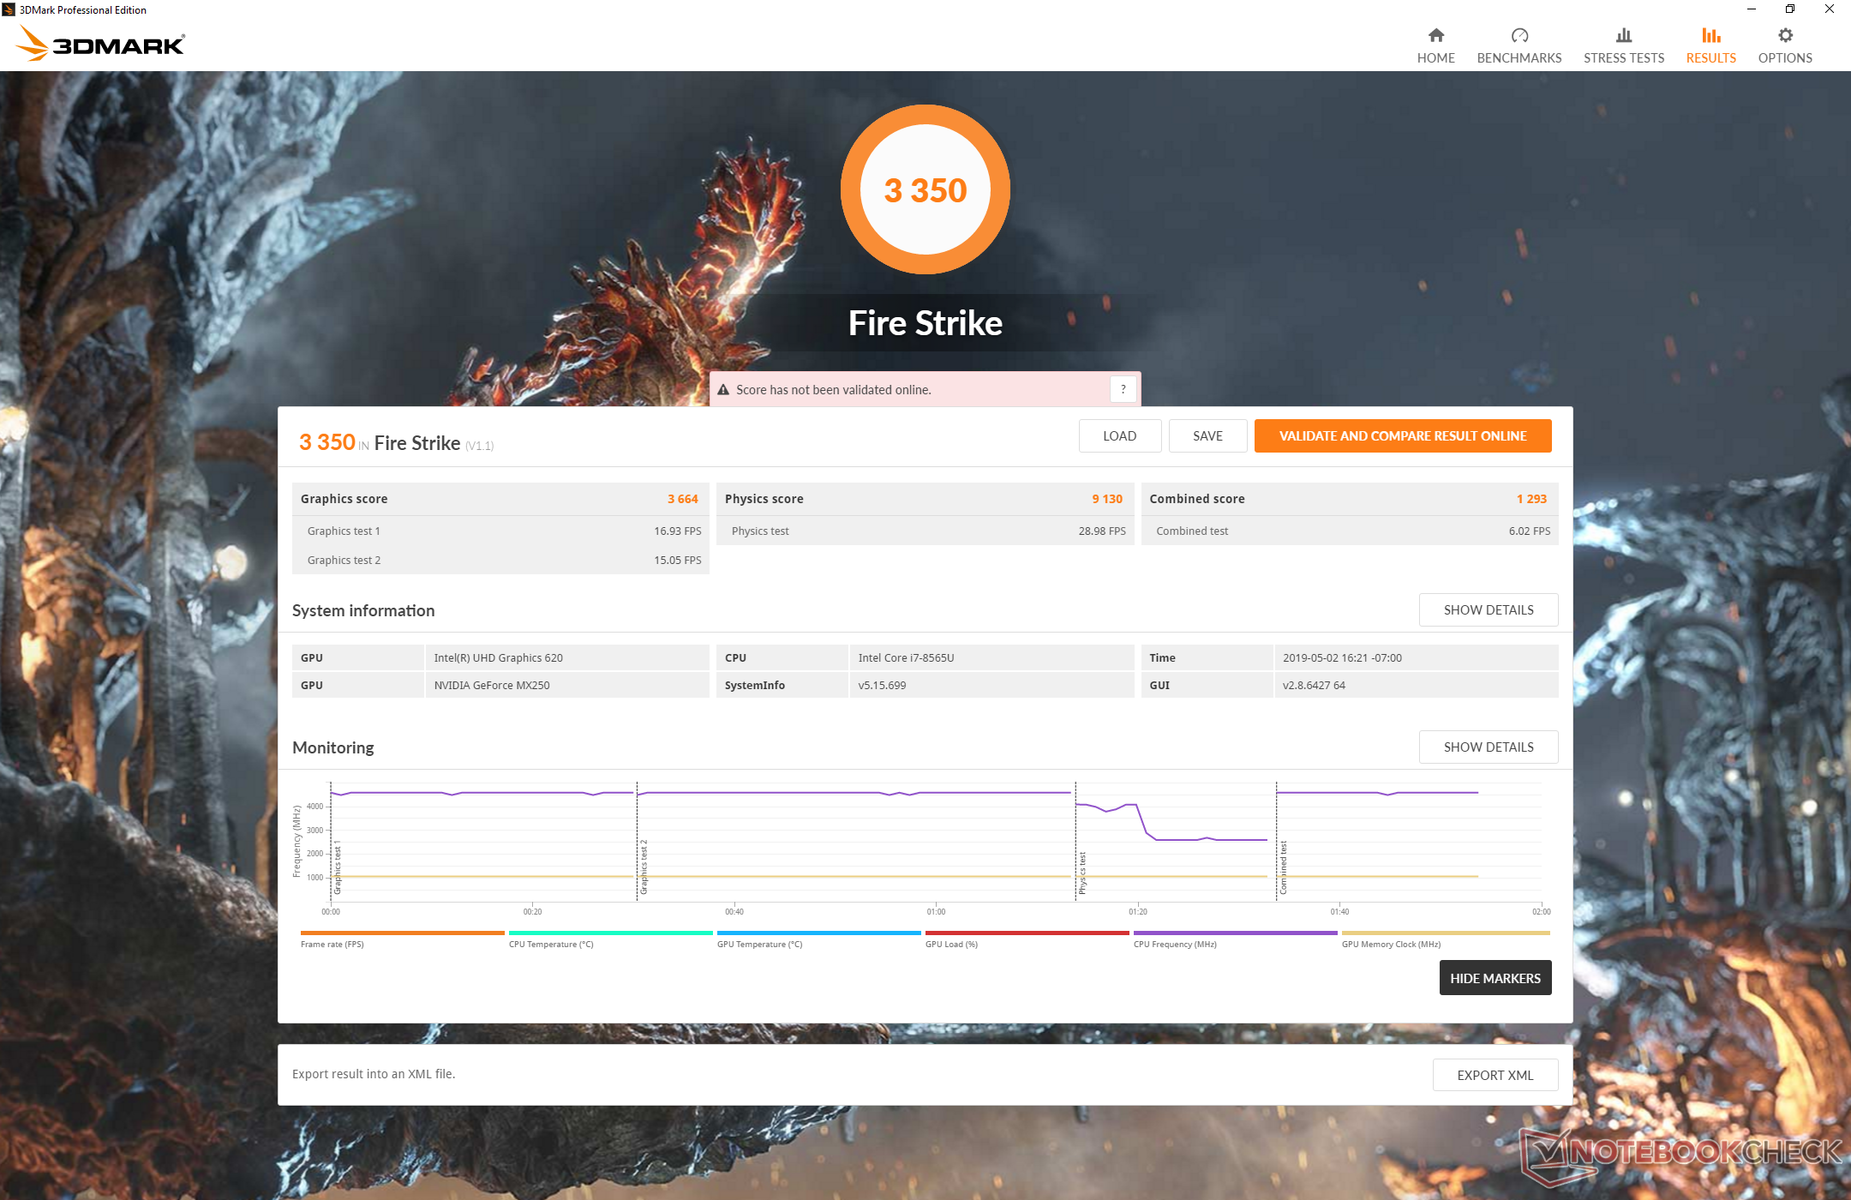Screen dimensions: 1851x1200
Task: Click the Combined test timeline marker
Action: [1283, 867]
